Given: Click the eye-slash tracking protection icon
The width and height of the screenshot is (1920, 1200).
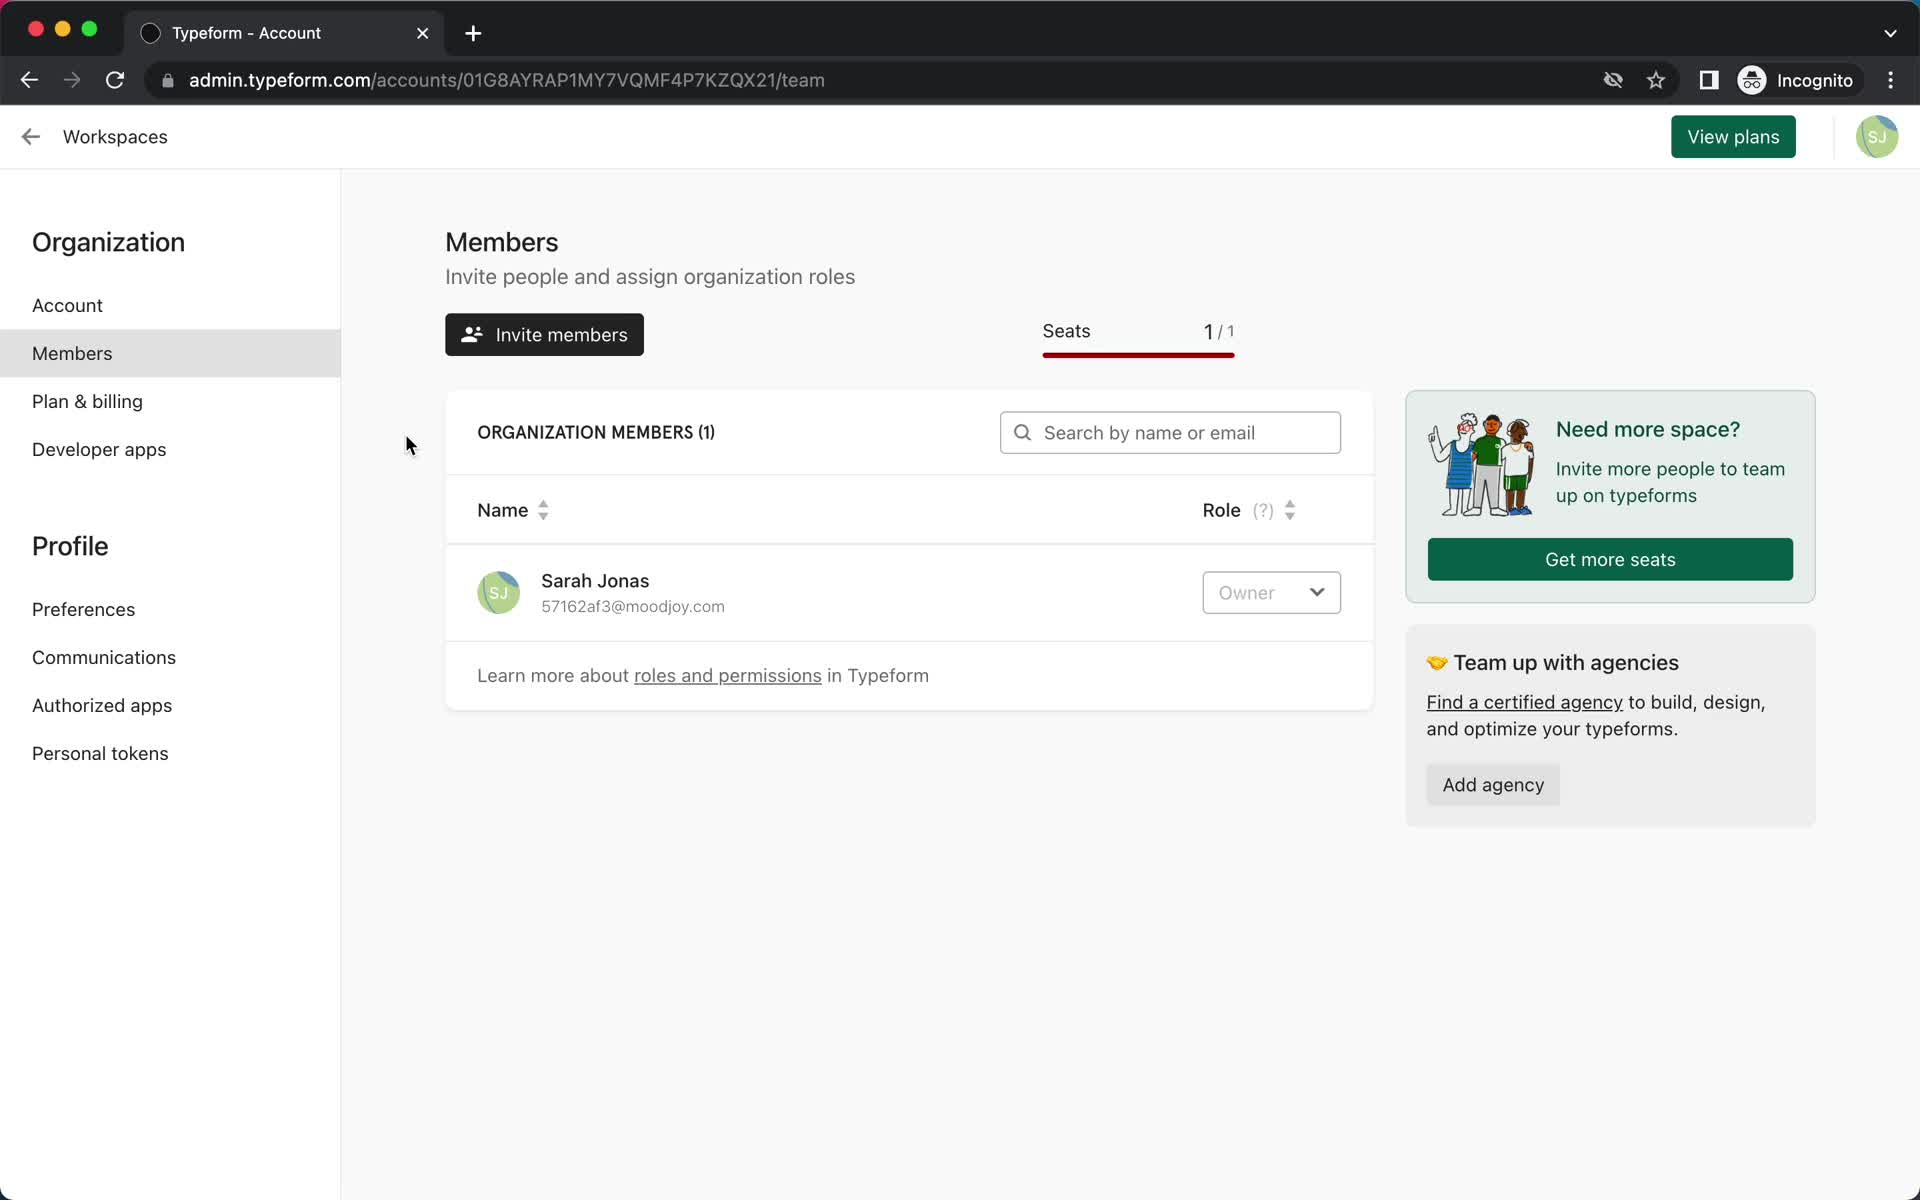Looking at the screenshot, I should (1613, 80).
